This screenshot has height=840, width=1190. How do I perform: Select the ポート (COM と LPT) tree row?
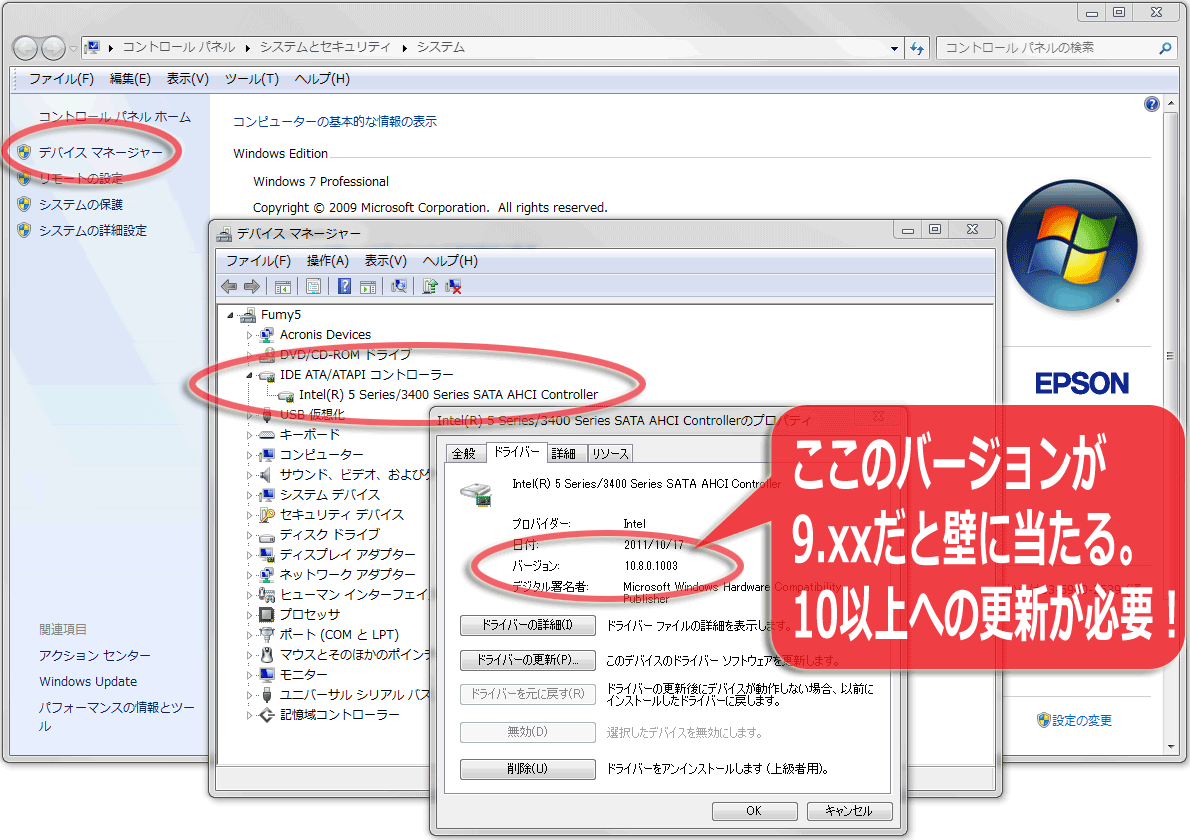pos(338,634)
